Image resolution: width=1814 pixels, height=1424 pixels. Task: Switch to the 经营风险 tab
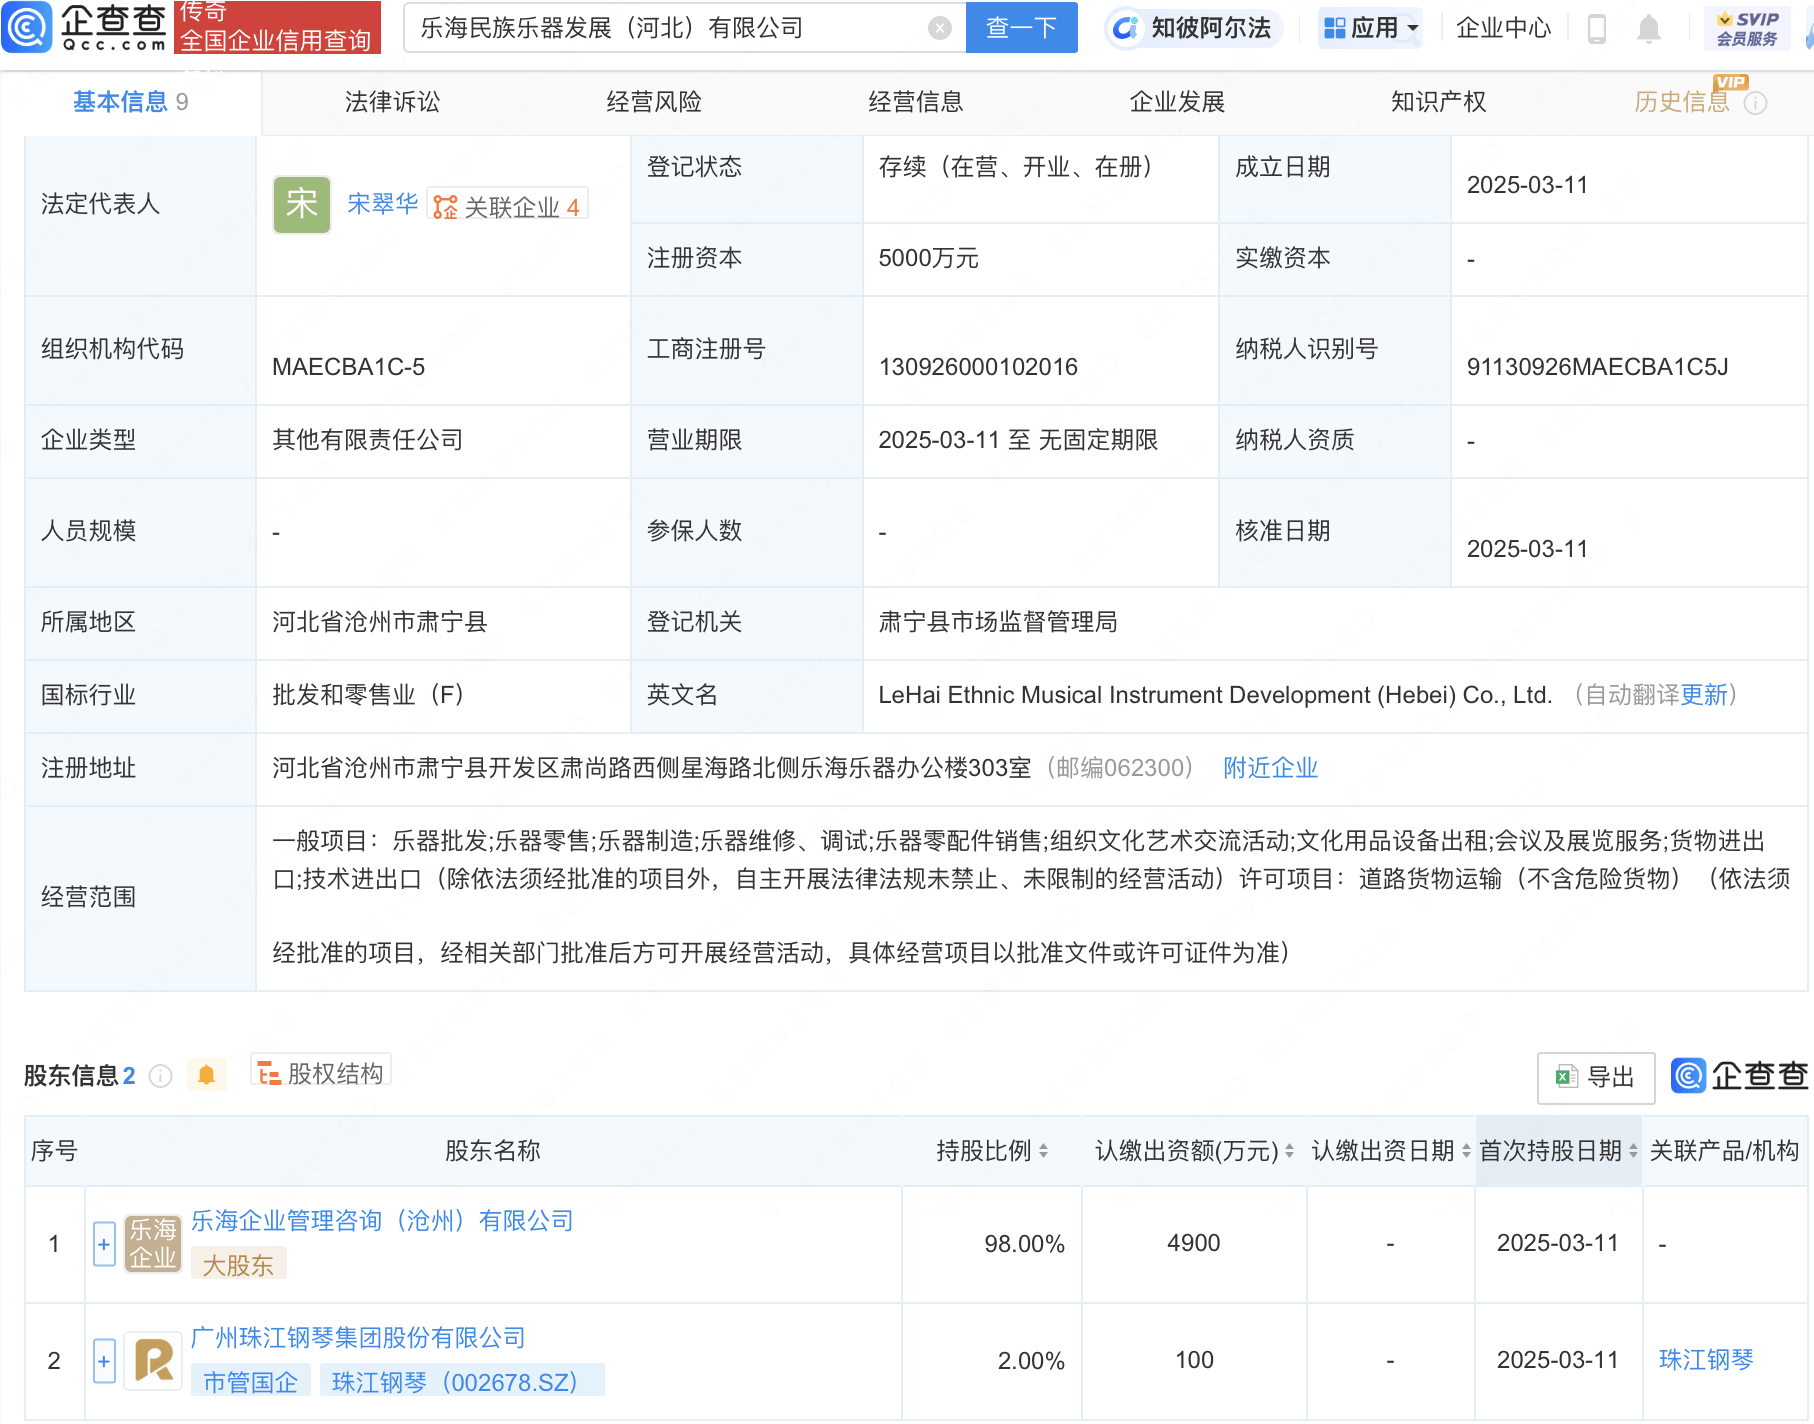(654, 102)
